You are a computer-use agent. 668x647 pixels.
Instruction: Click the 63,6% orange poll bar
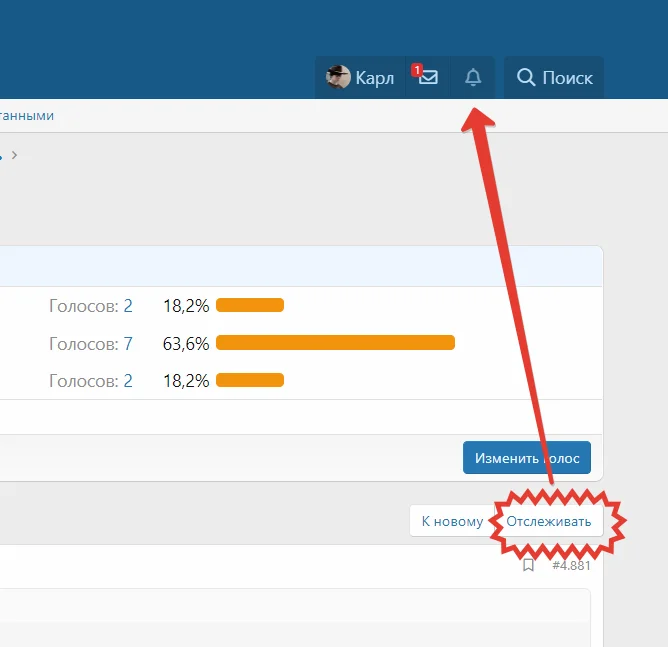335,342
